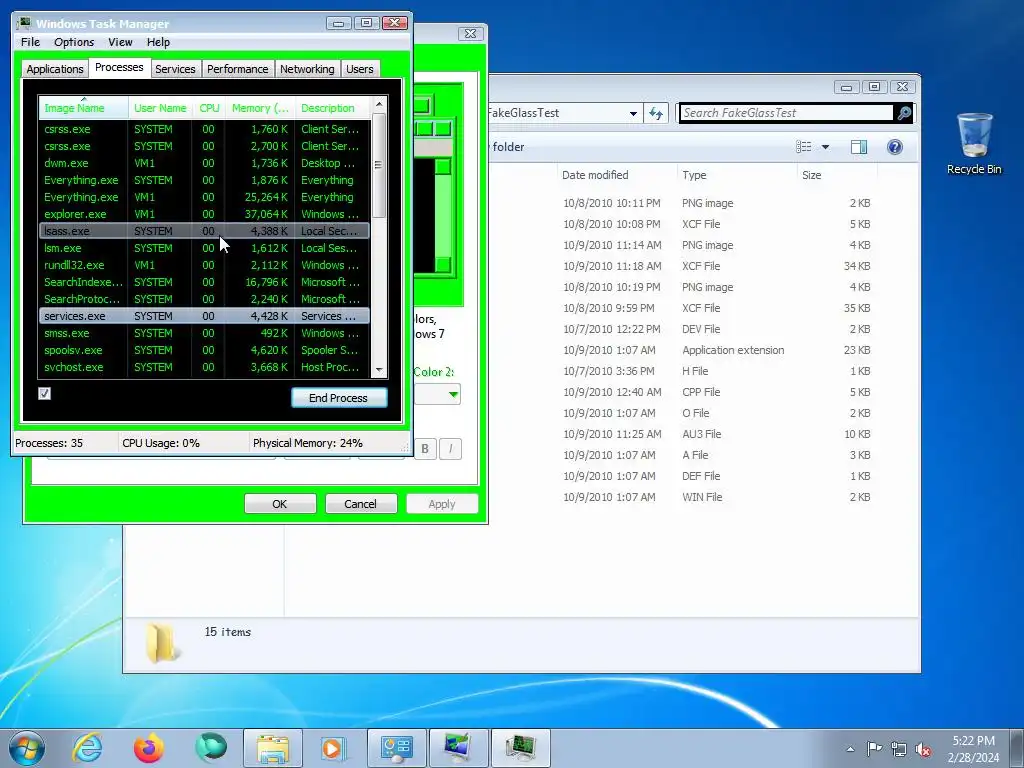Toggle show processes from all users checkbox

coord(44,393)
